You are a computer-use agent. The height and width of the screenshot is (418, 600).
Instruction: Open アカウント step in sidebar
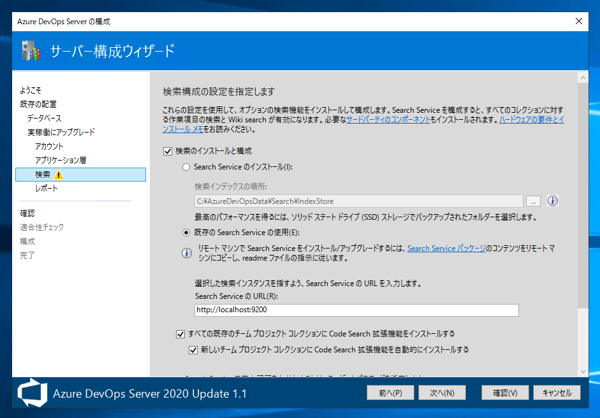click(49, 146)
